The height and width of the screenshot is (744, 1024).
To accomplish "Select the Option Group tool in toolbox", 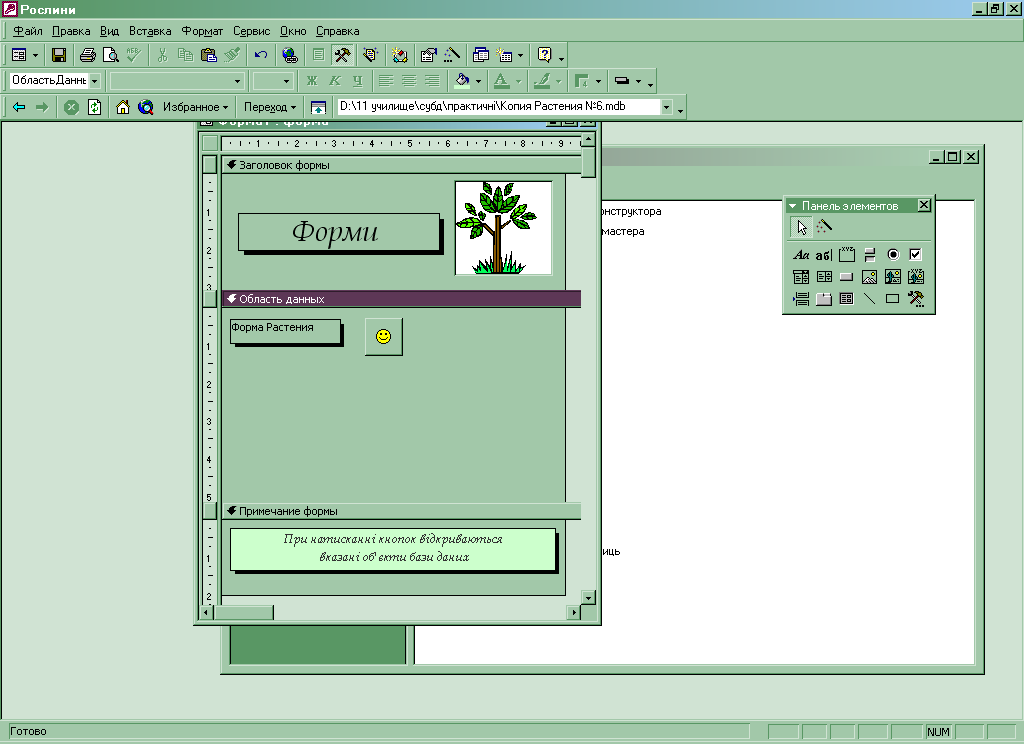I will point(847,255).
